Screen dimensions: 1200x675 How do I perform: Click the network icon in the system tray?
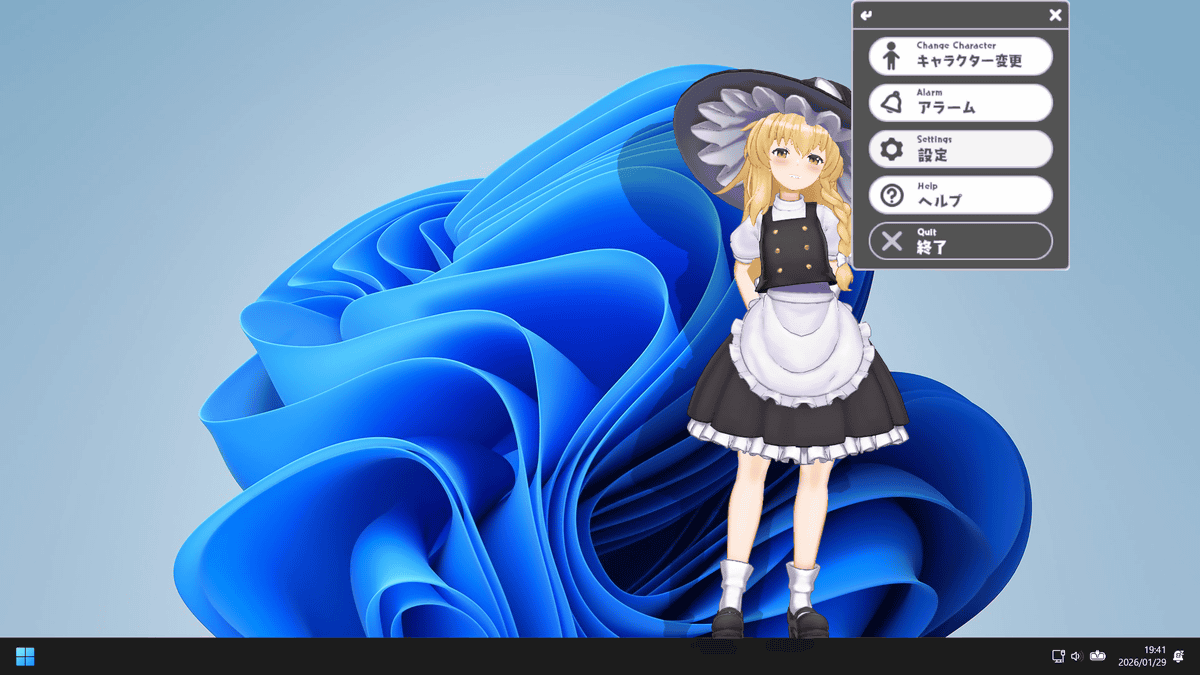(x=1058, y=656)
